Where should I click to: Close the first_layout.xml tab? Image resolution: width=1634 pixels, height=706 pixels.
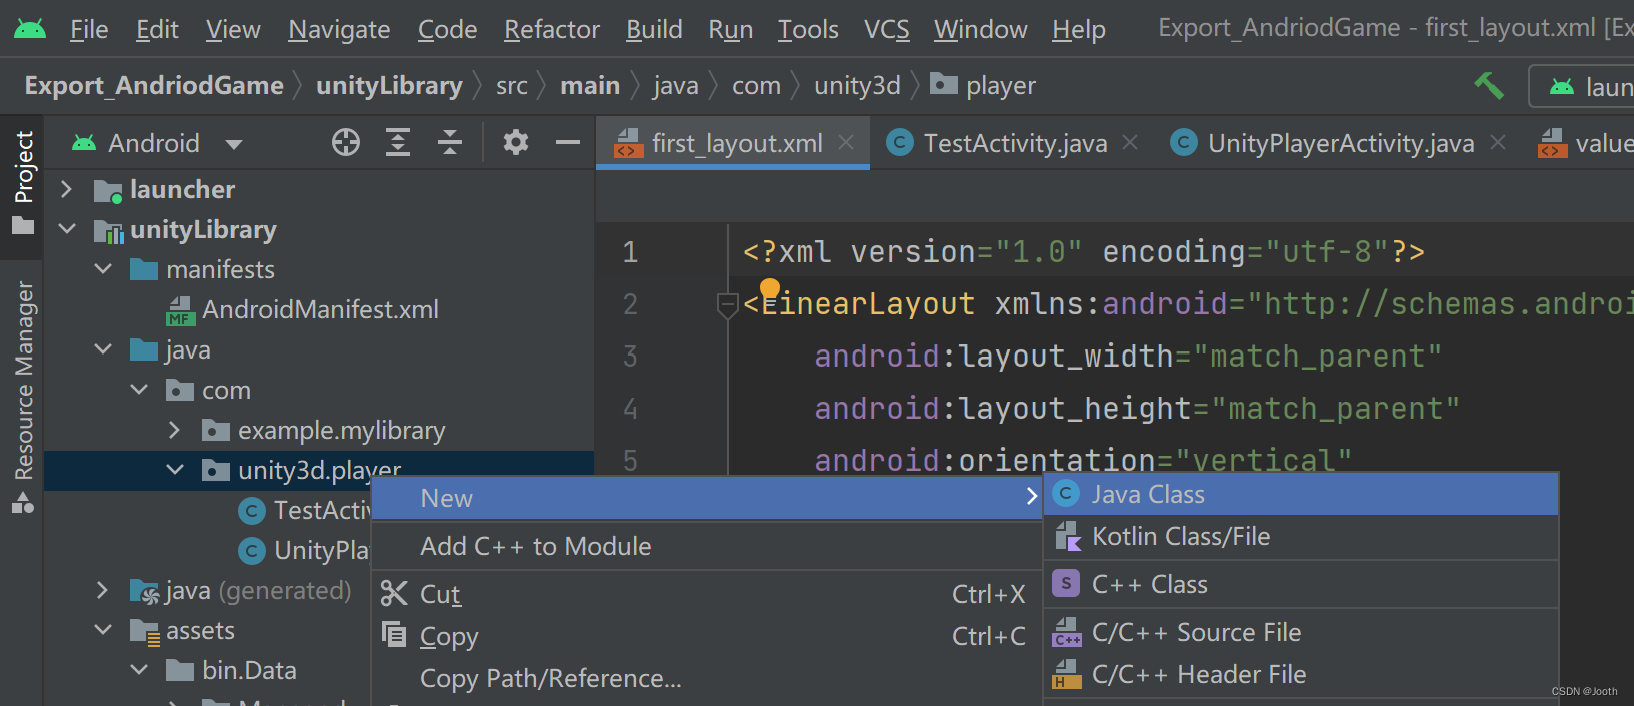(846, 142)
